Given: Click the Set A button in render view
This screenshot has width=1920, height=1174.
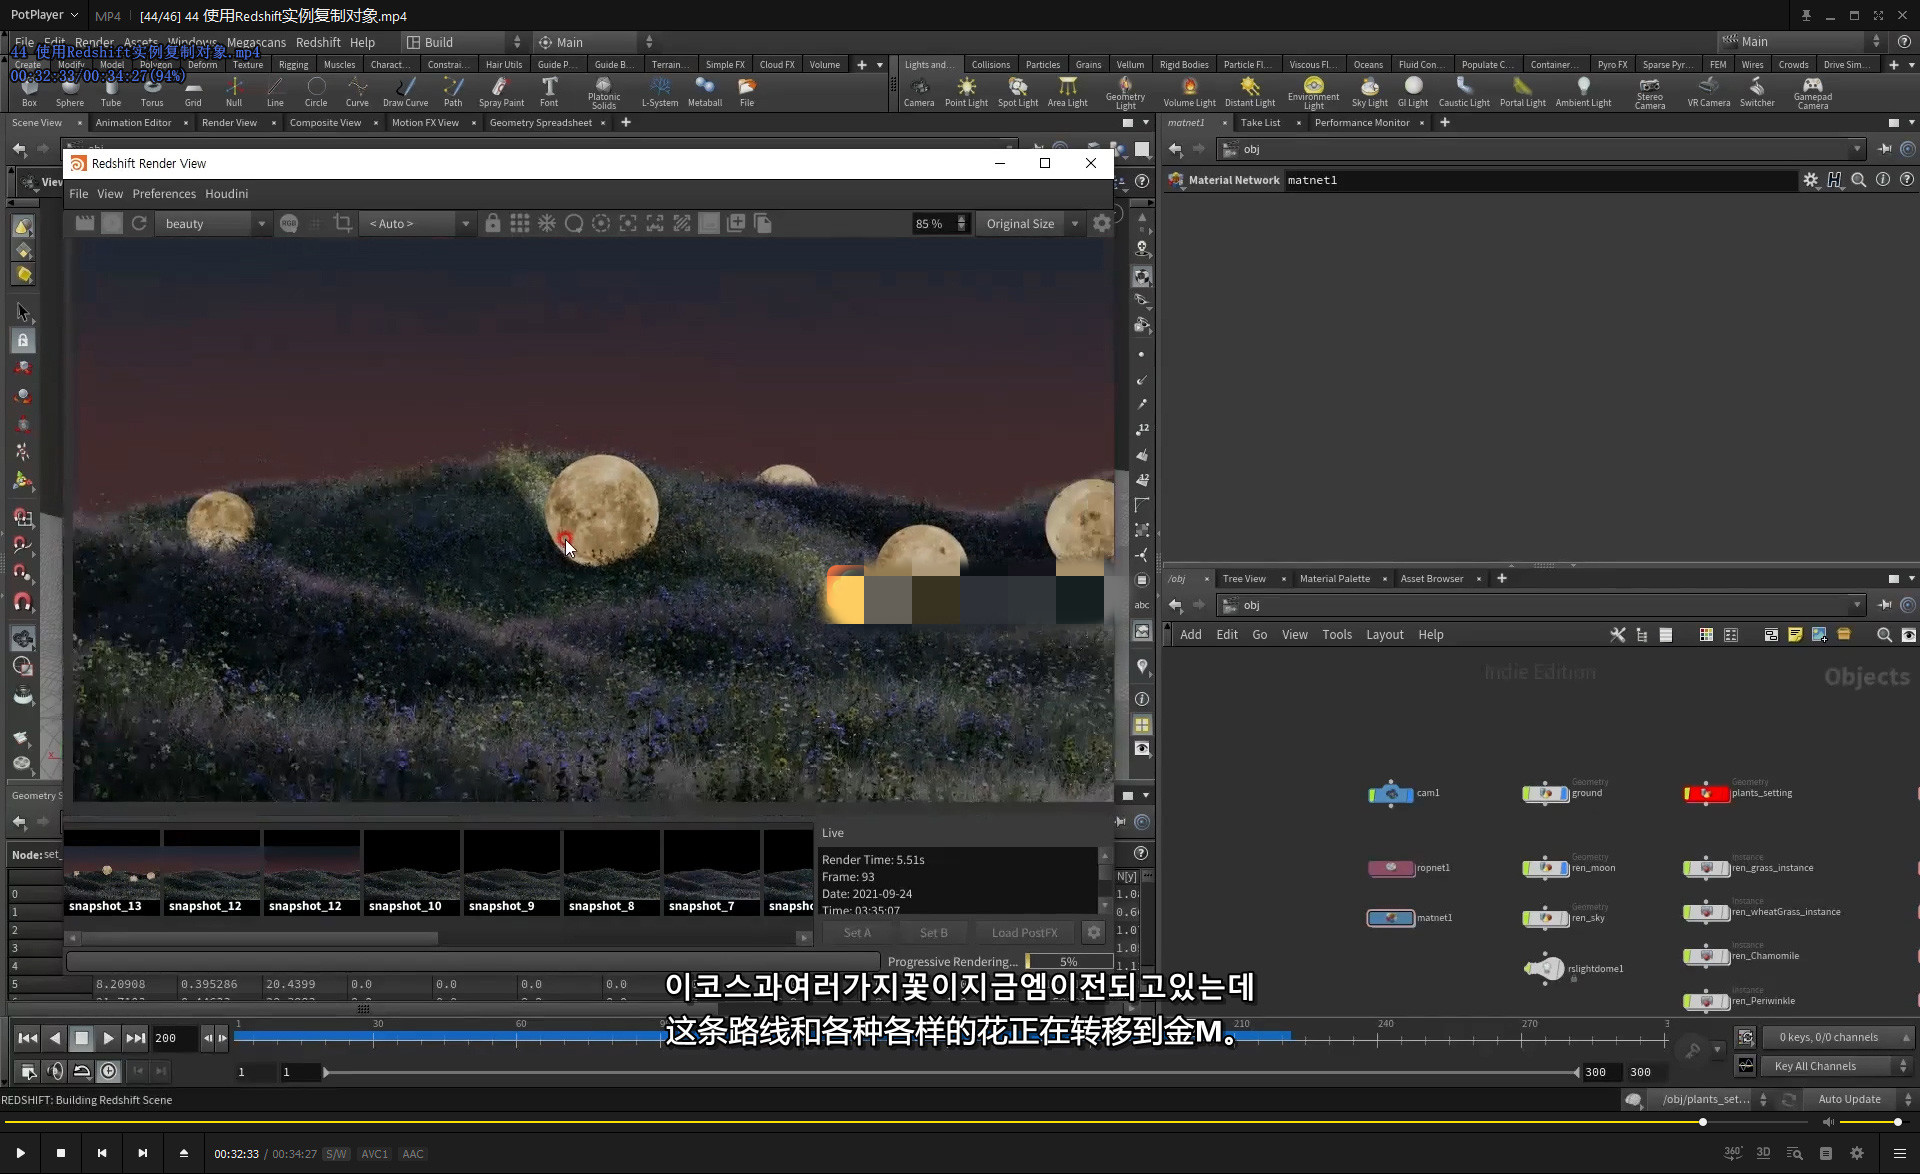Looking at the screenshot, I should pos(857,931).
